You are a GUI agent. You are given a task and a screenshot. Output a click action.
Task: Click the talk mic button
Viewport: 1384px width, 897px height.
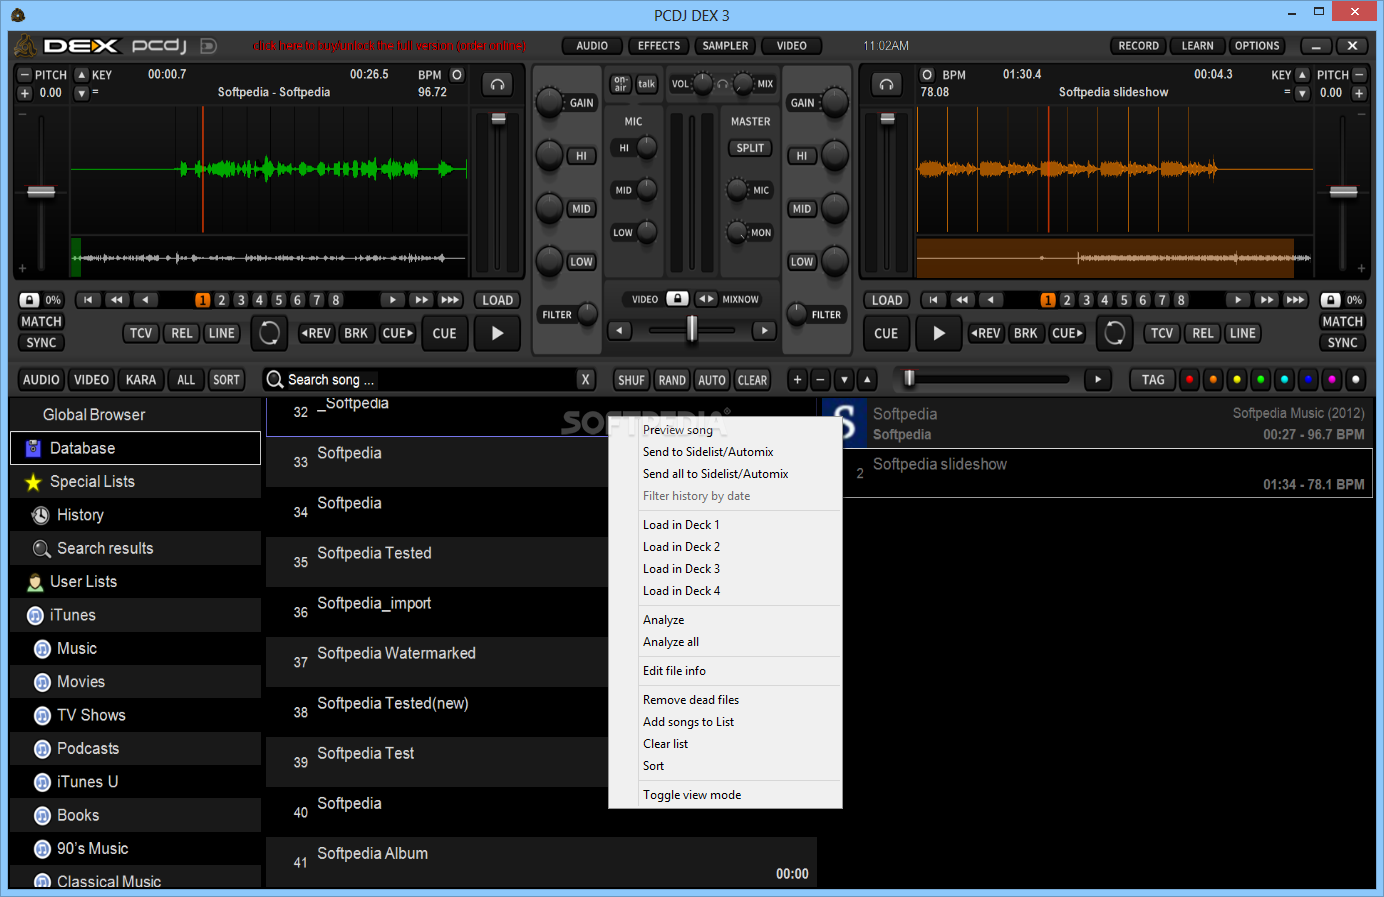647,84
